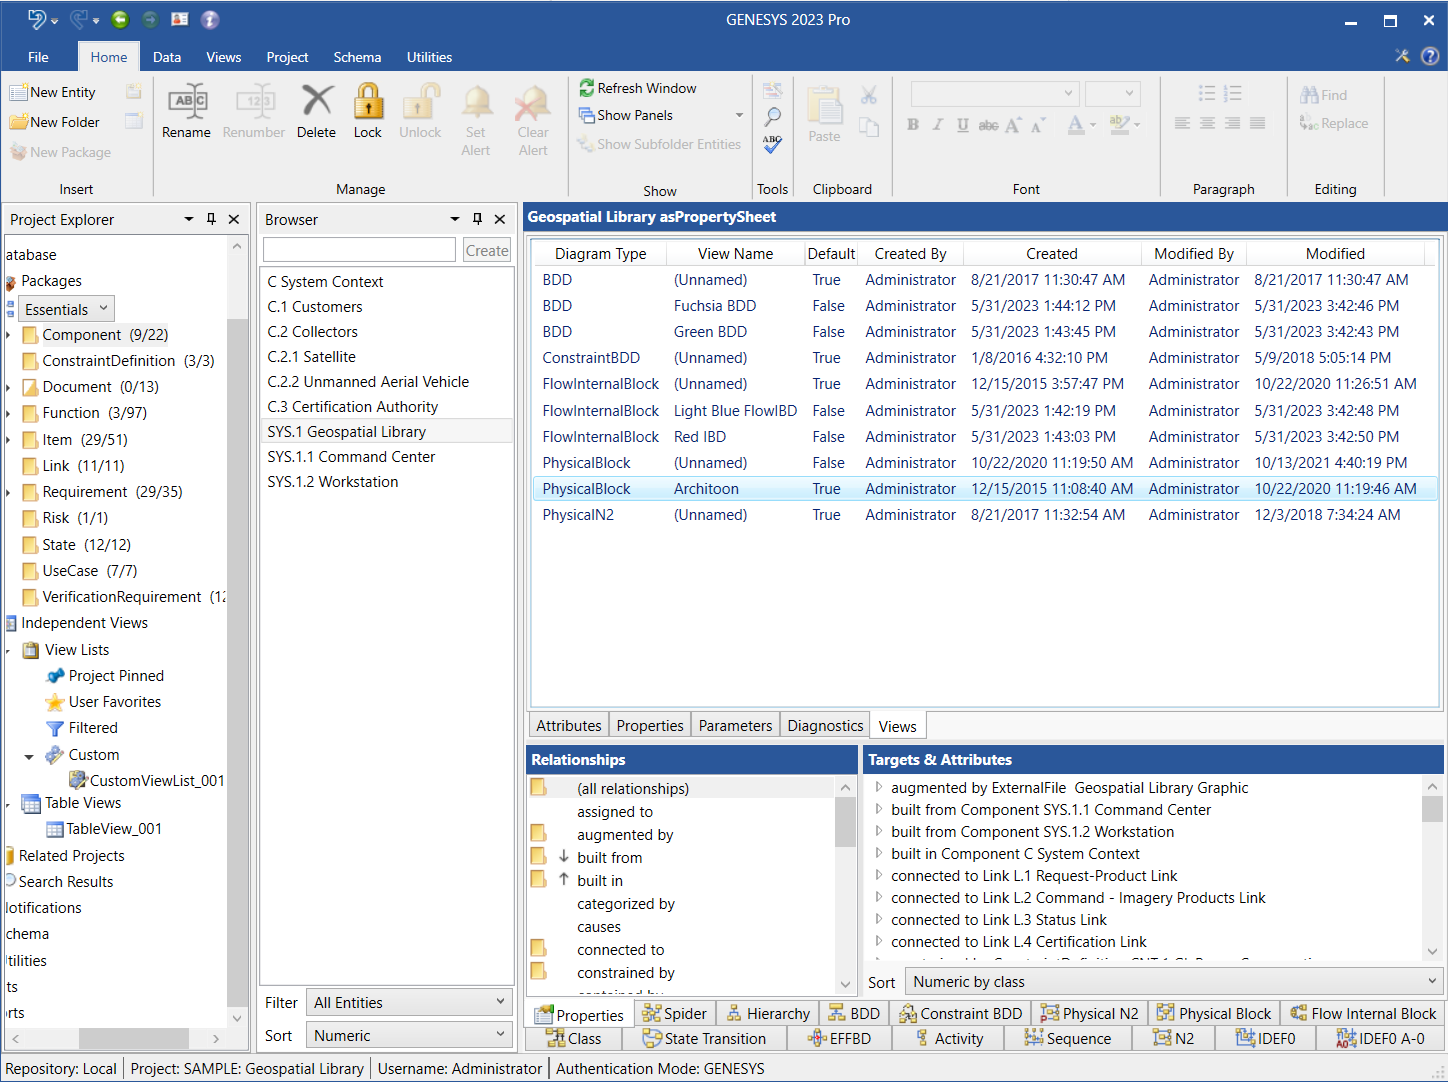Viewport: 1448px width, 1082px height.
Task: Click the Browser search input field
Action: click(x=359, y=250)
